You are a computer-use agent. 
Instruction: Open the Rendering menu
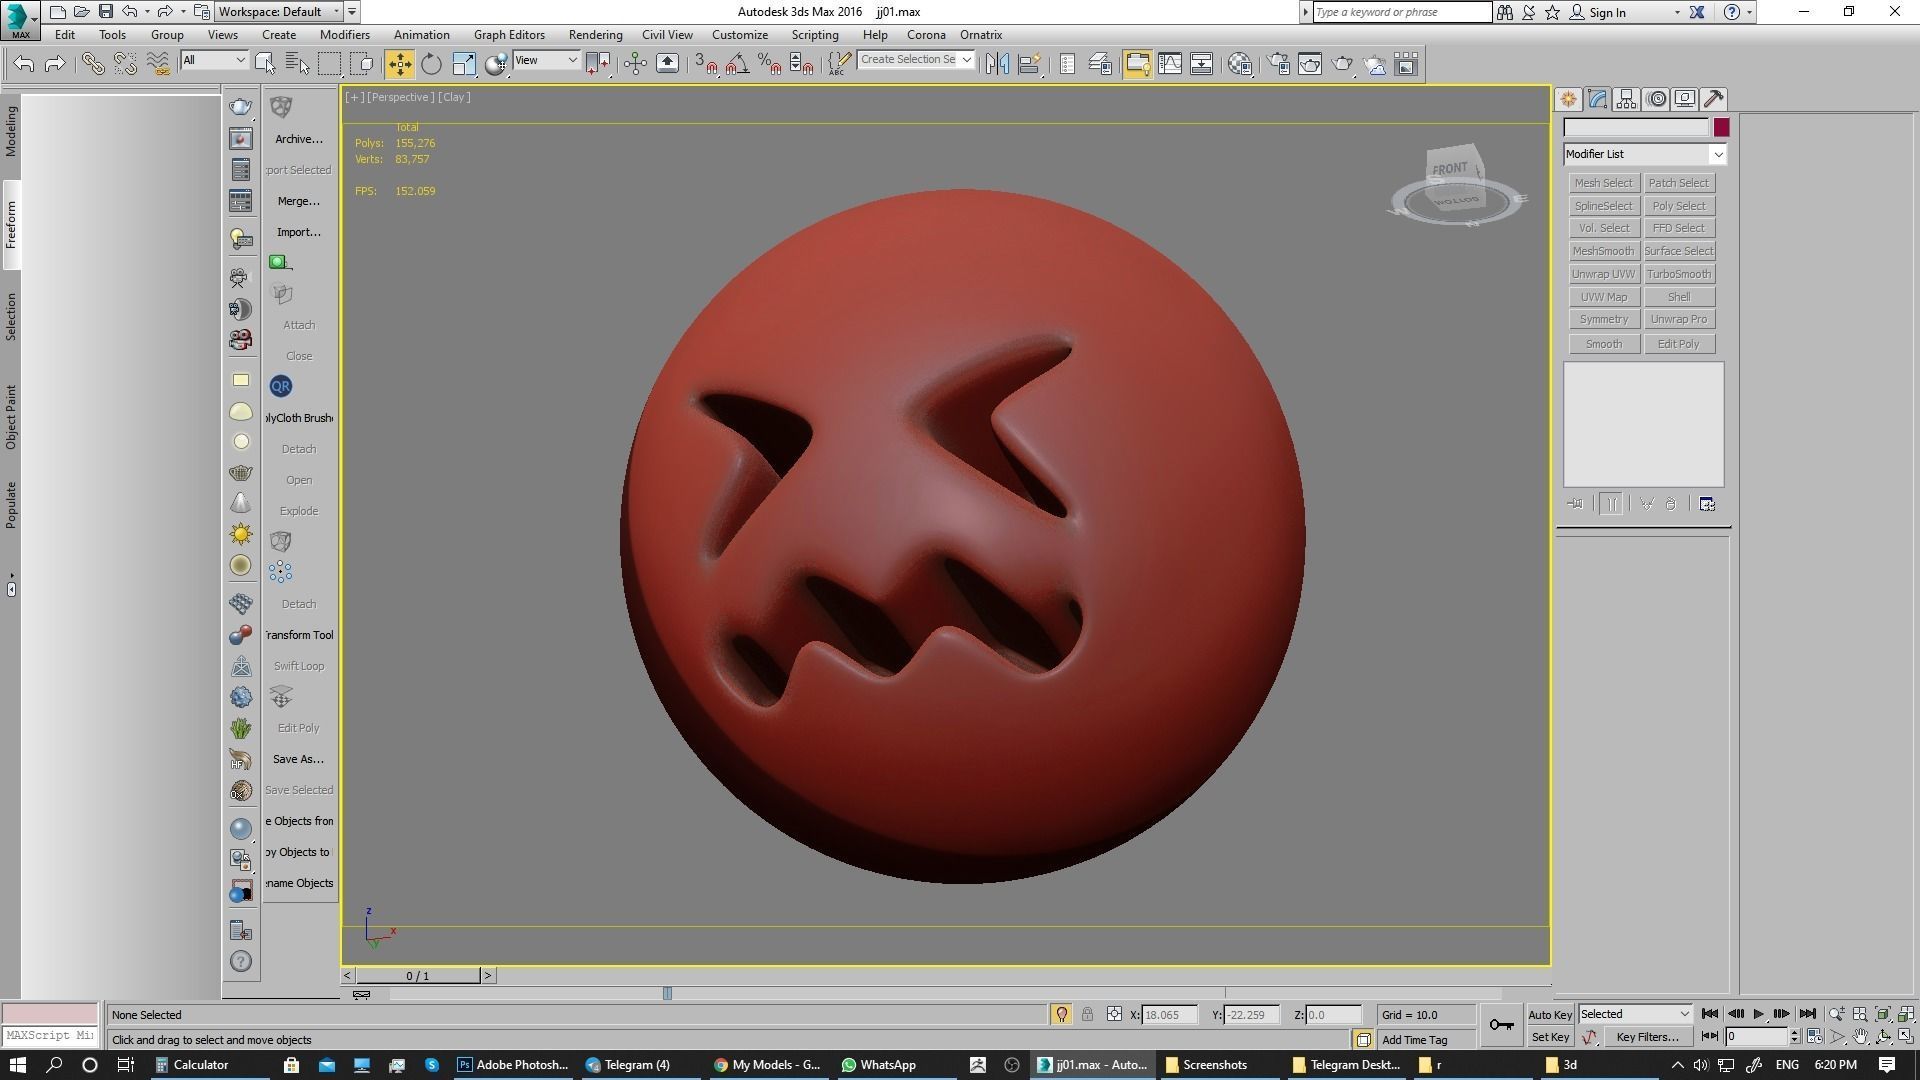point(595,34)
